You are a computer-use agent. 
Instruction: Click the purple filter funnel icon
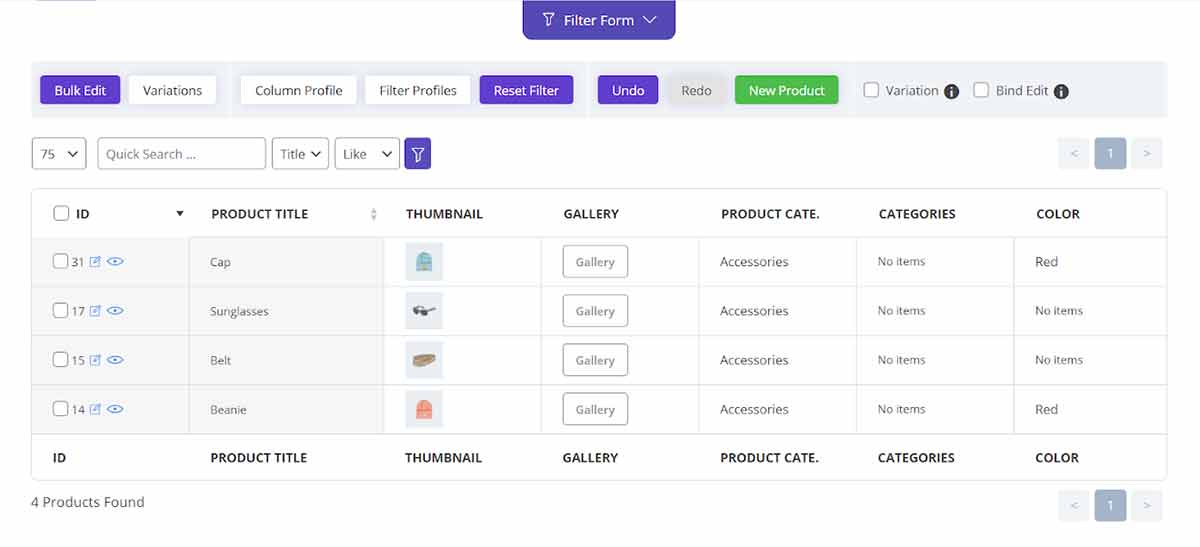(418, 154)
